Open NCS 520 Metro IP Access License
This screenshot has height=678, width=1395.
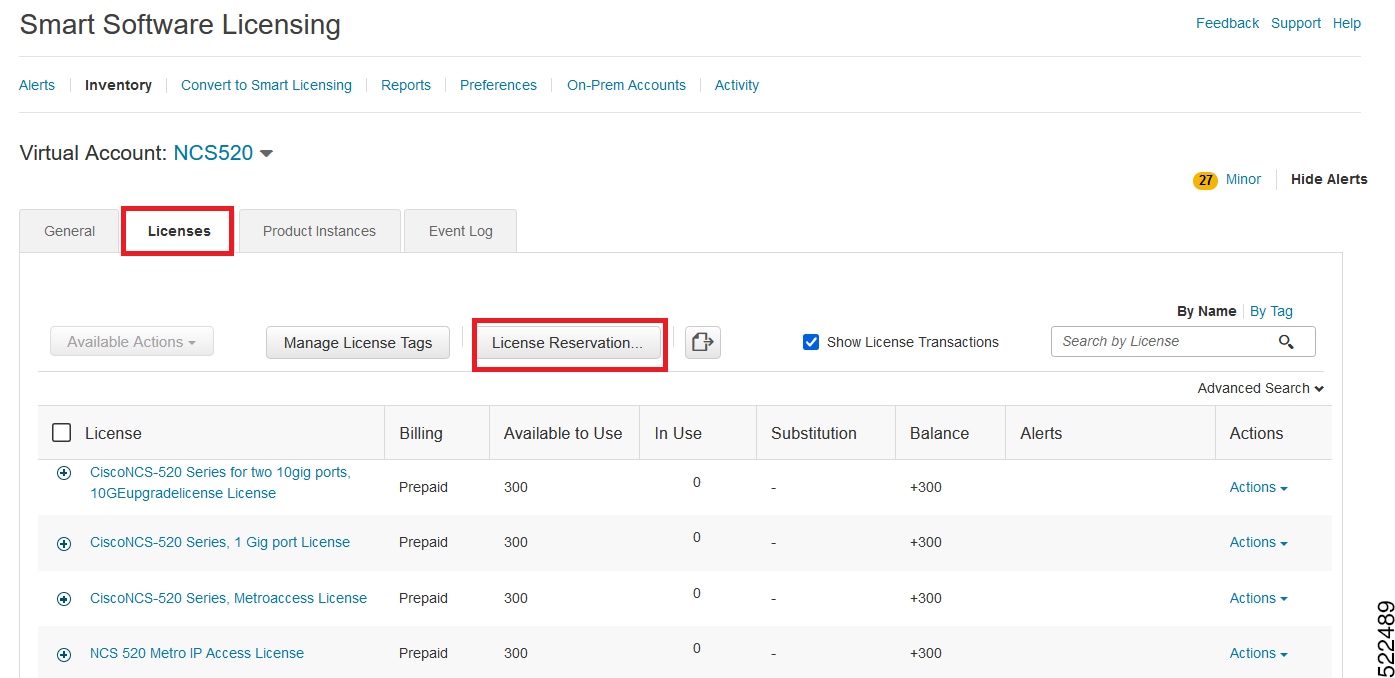pyautogui.click(x=197, y=653)
